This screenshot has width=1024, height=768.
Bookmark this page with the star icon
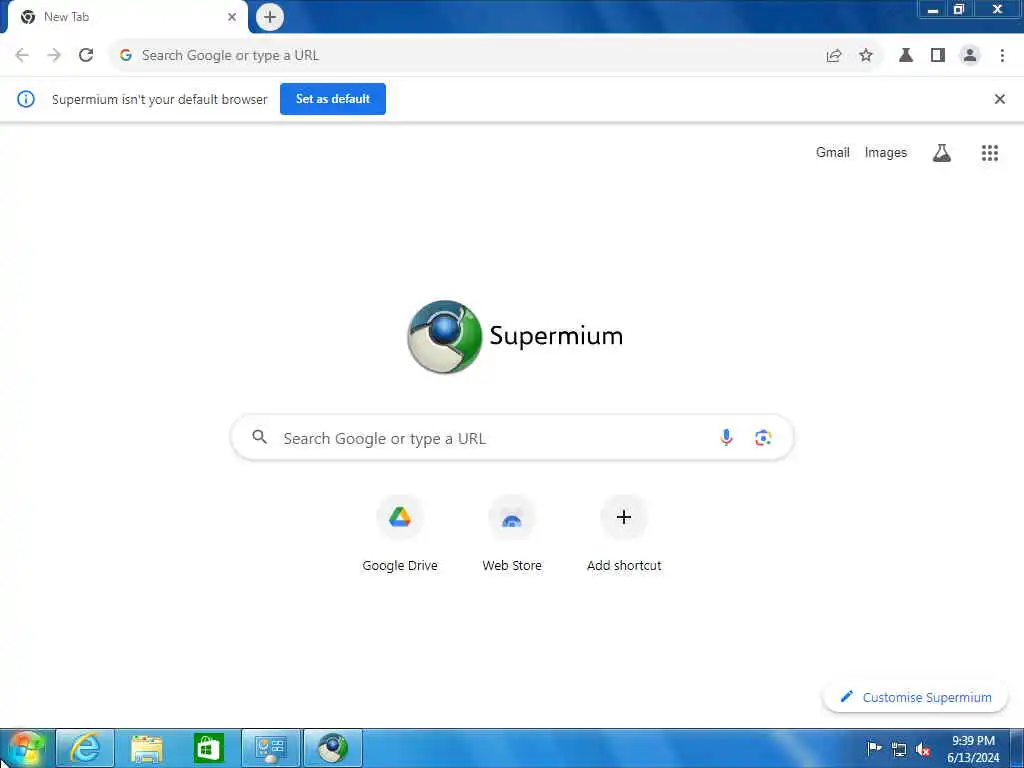pyautogui.click(x=866, y=56)
